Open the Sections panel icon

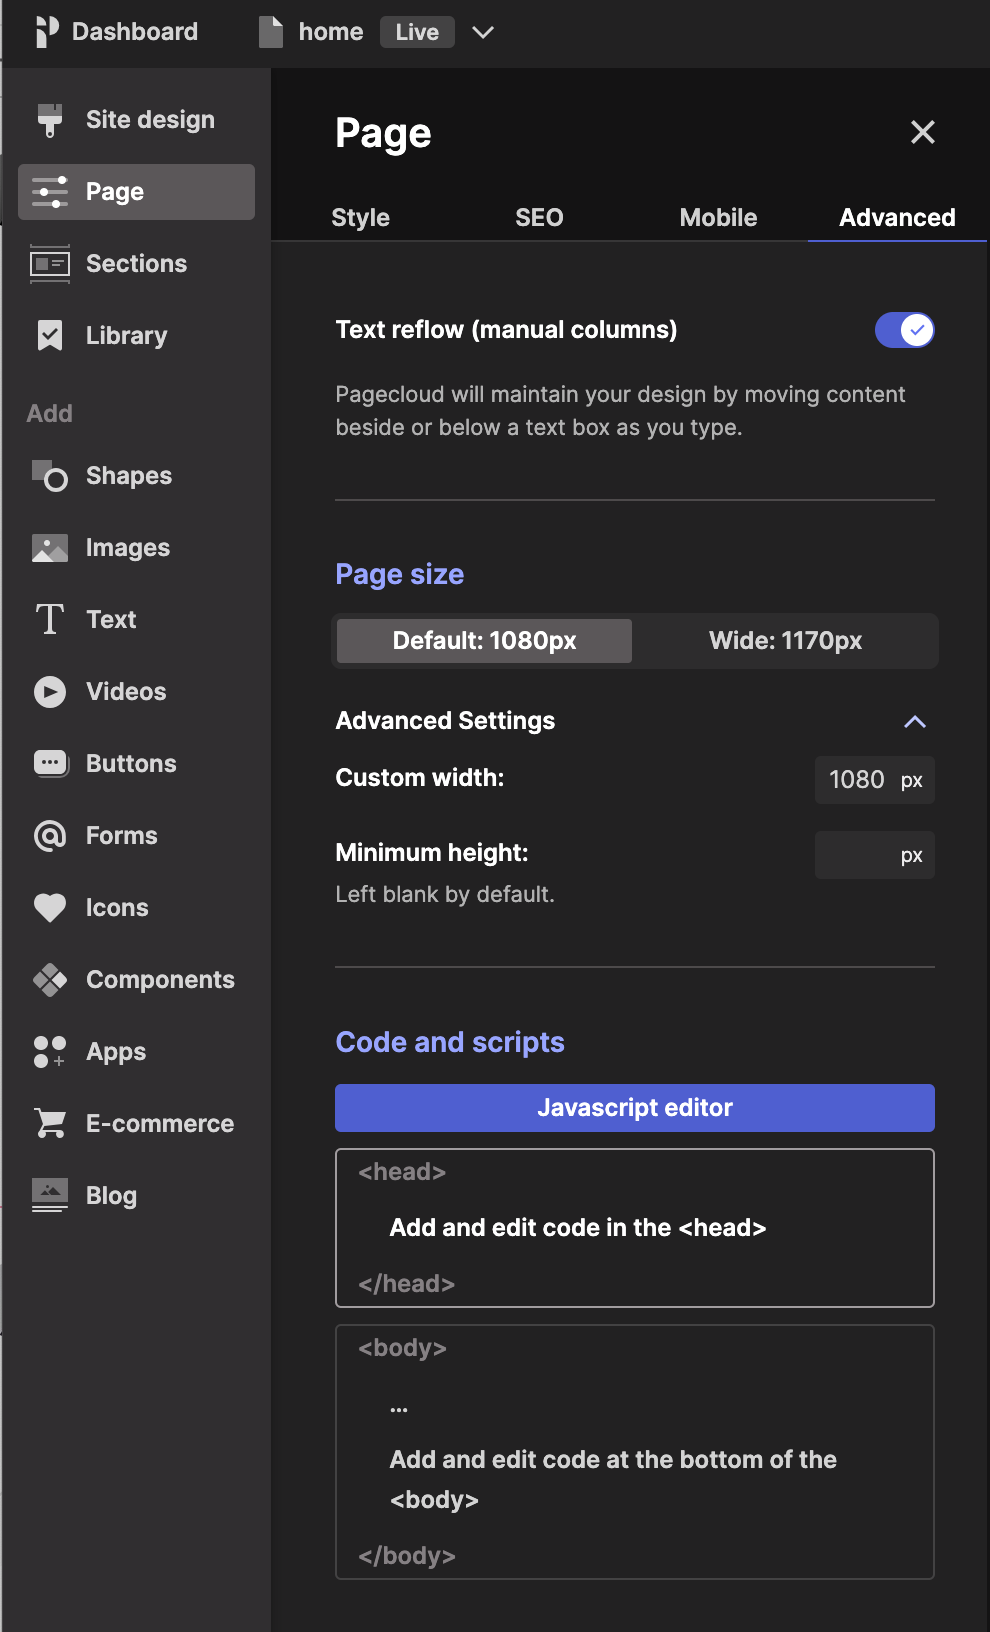49,264
